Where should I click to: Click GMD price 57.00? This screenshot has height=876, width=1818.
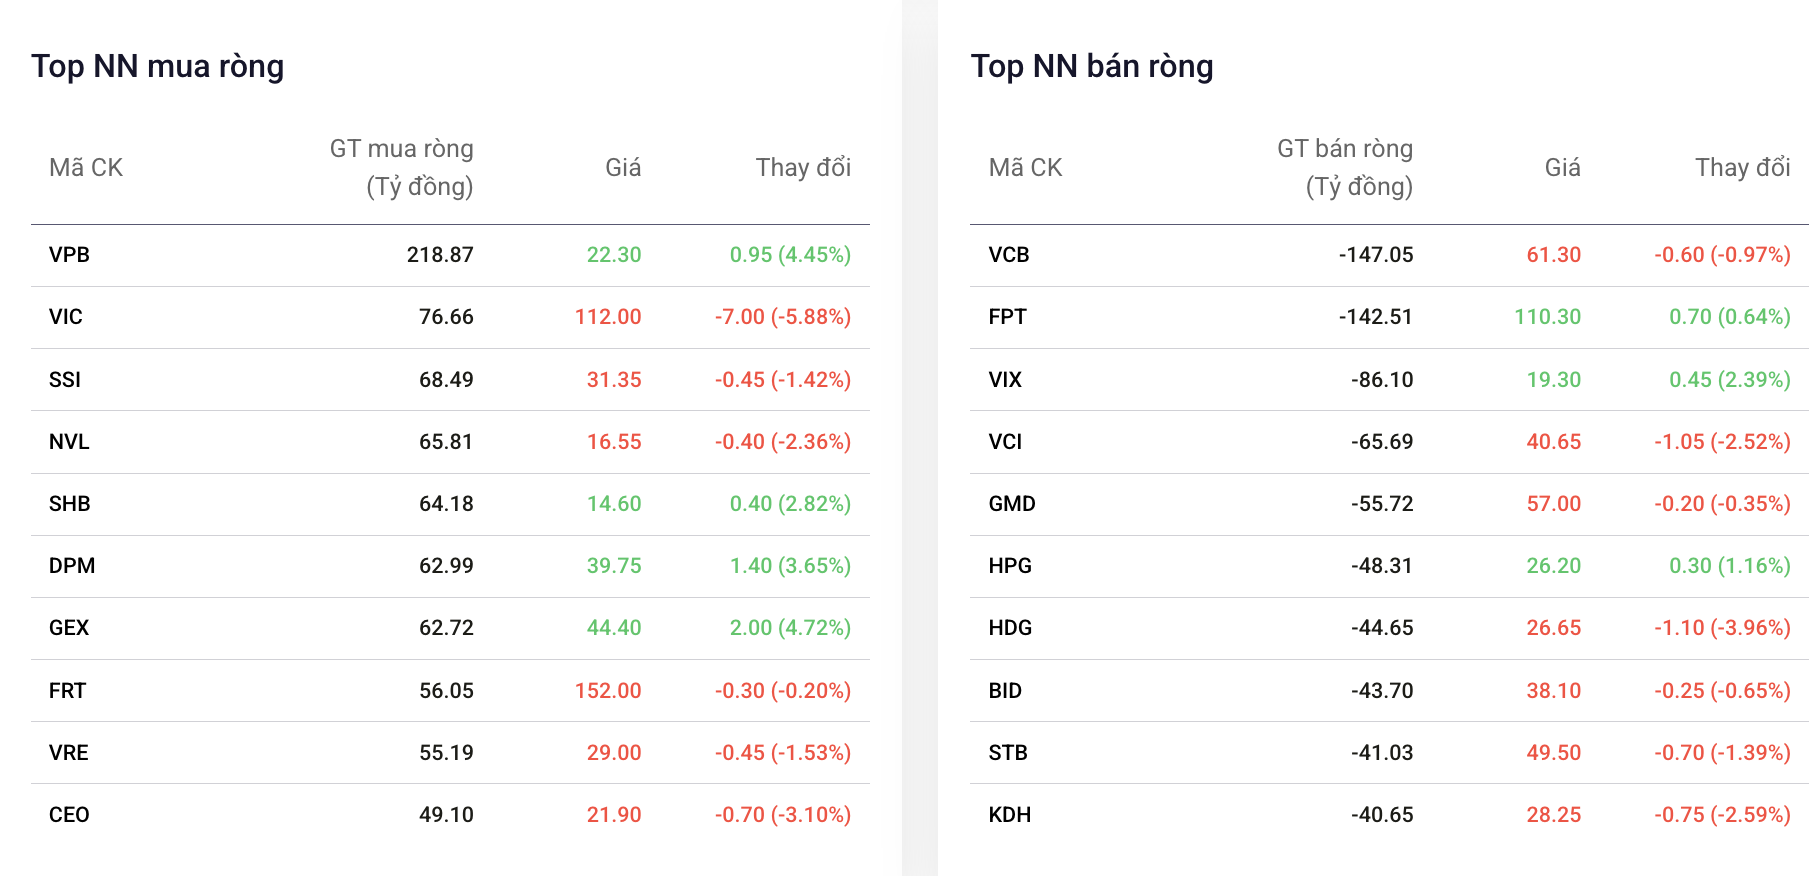point(1554,504)
